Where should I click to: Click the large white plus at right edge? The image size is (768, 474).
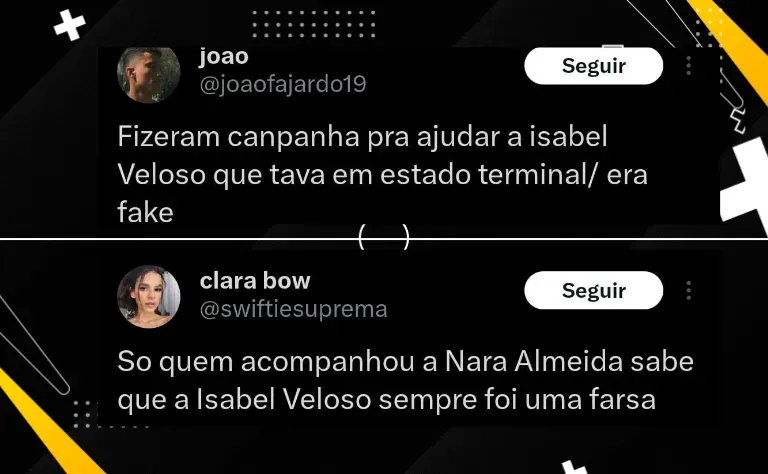(x=745, y=185)
